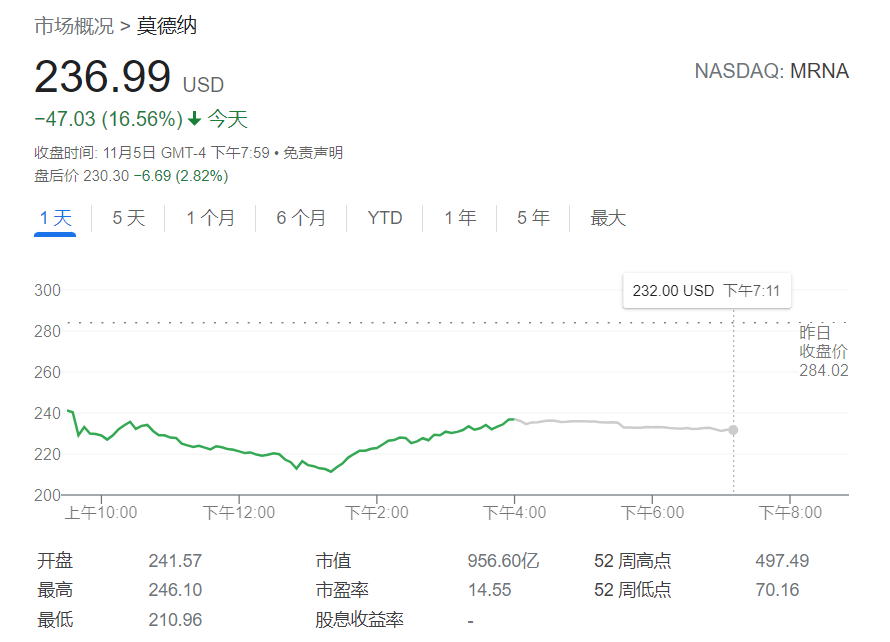
Task: Click the 下午2:00 axis label
Action: pyautogui.click(x=376, y=513)
